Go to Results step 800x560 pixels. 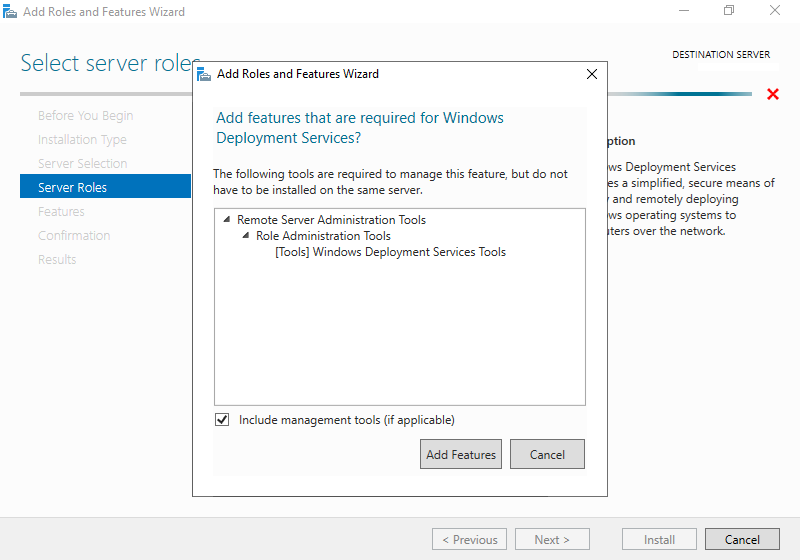click(57, 260)
